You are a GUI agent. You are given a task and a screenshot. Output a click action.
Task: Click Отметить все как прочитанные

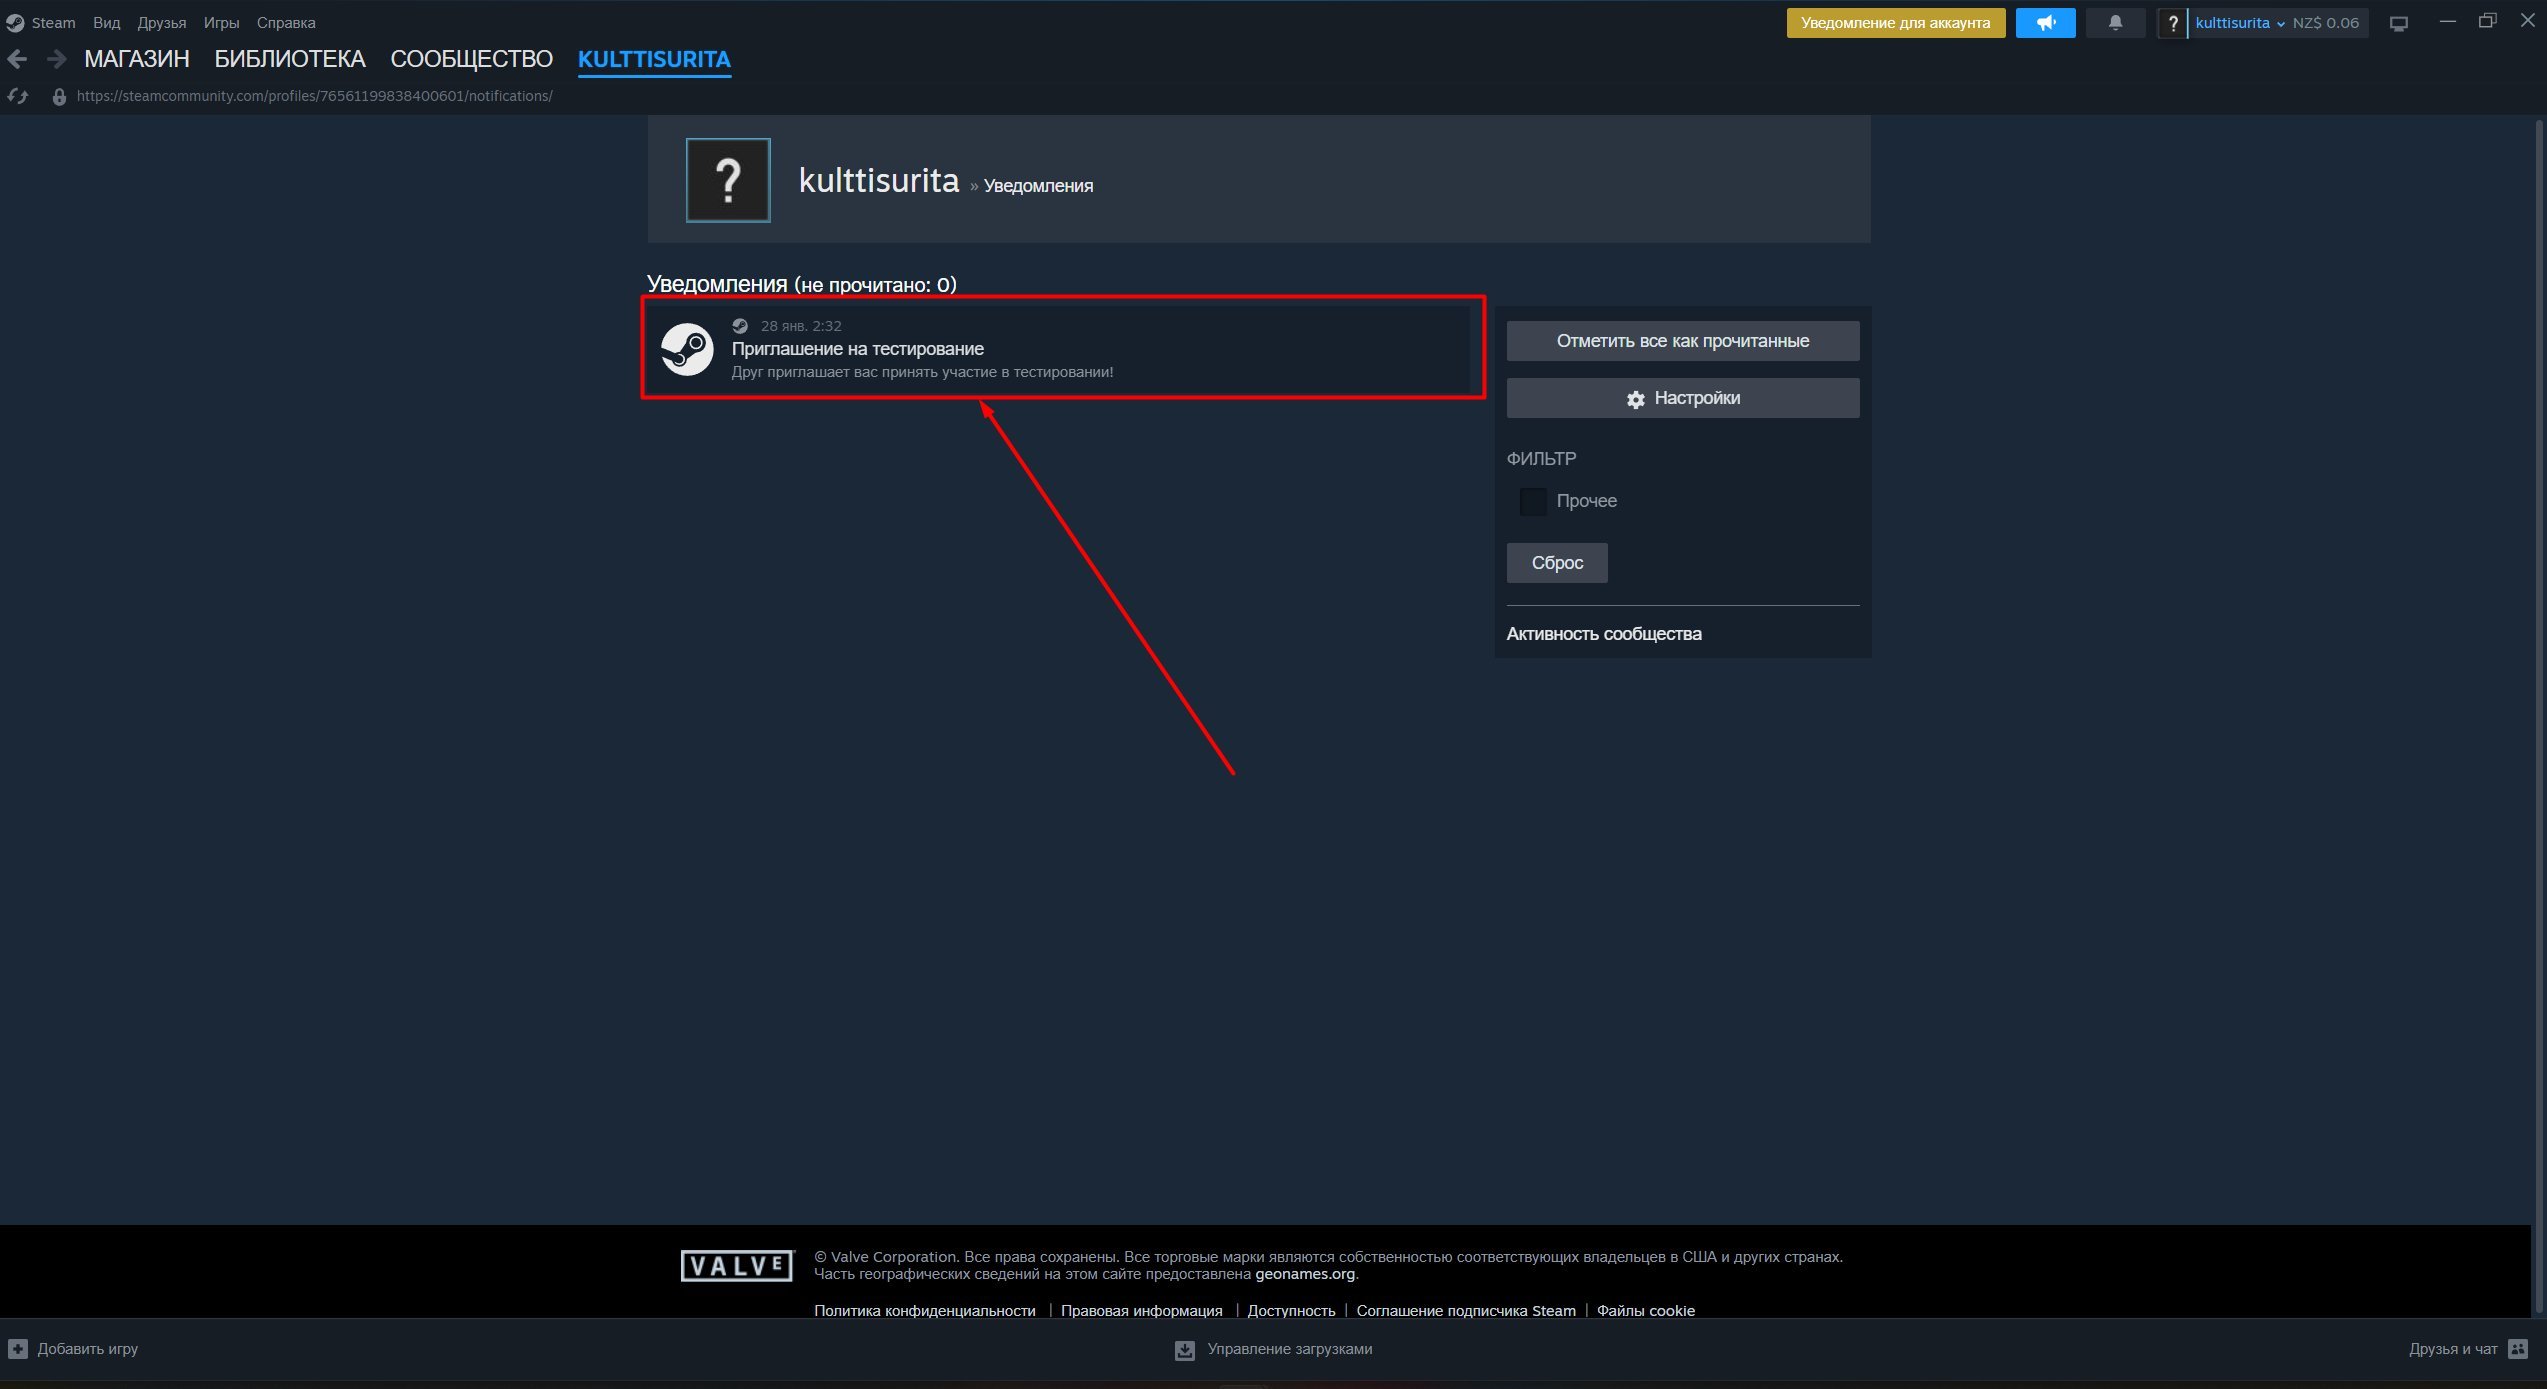point(1683,341)
